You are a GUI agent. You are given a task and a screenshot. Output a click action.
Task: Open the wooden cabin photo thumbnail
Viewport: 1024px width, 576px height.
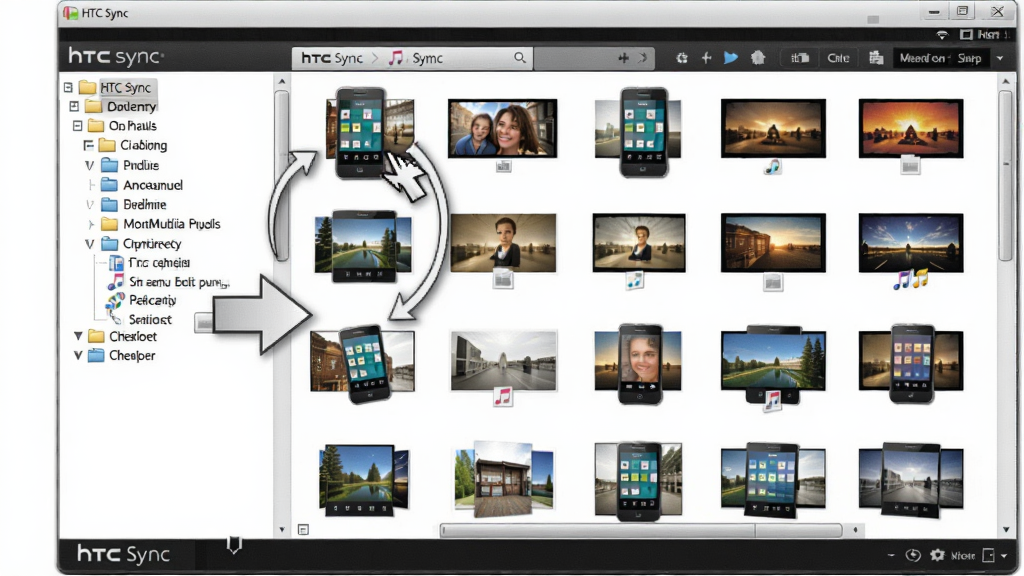click(504, 479)
